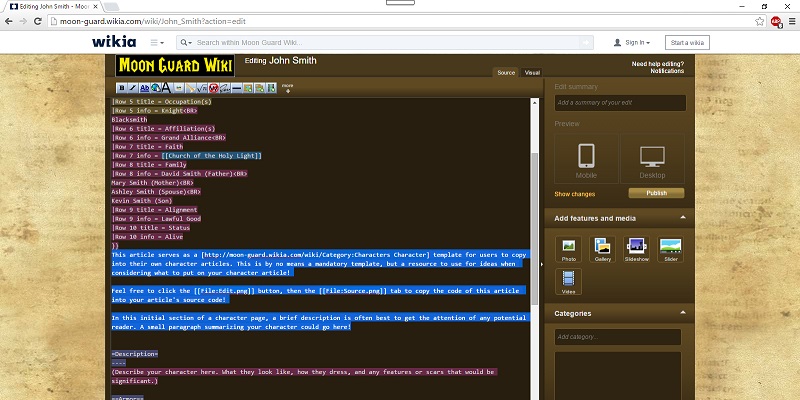Collapse Add features and media section
Viewport: 800px width, 400px height.
683,218
